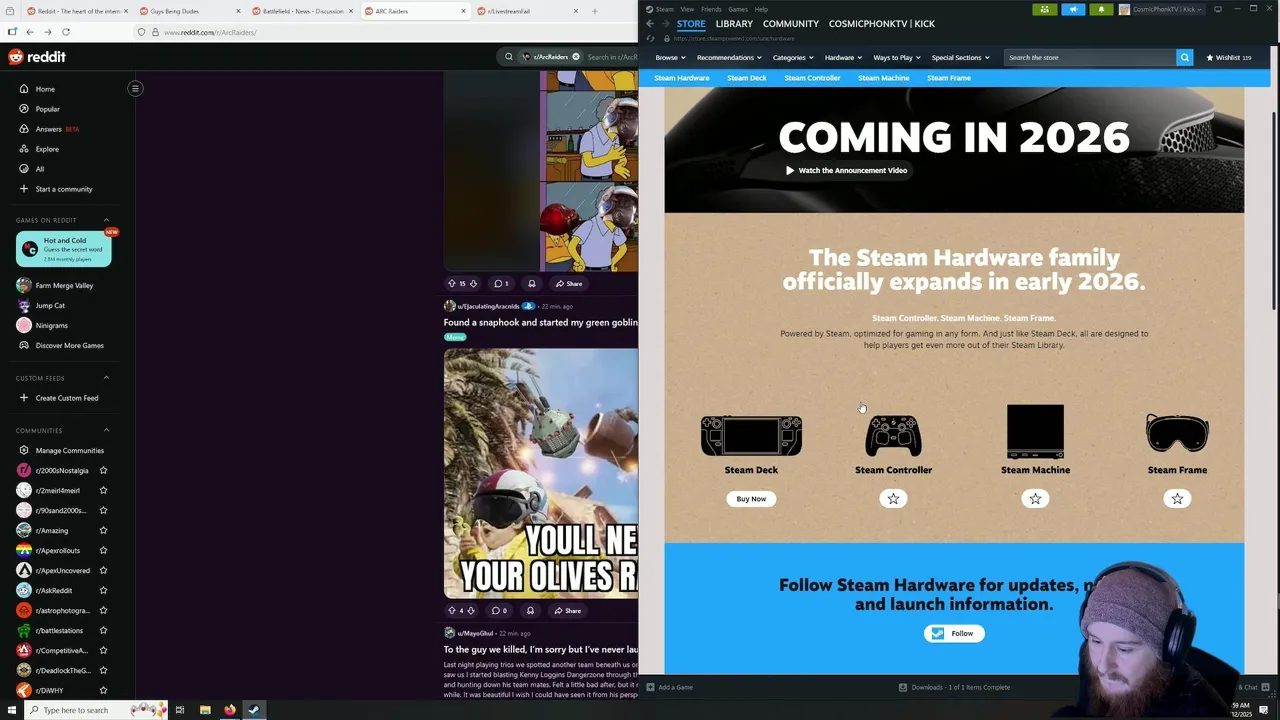The image size is (1280, 720).
Task: Open Steam COMMUNITY tab
Action: (x=791, y=23)
